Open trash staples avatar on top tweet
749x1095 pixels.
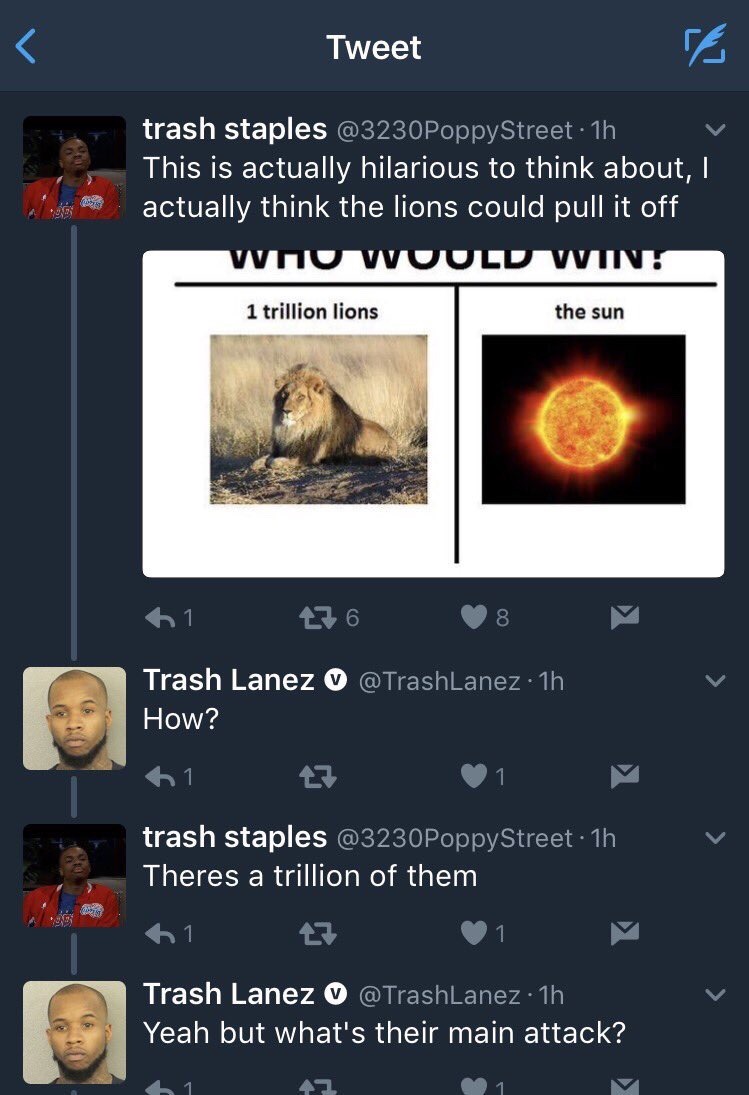point(75,168)
